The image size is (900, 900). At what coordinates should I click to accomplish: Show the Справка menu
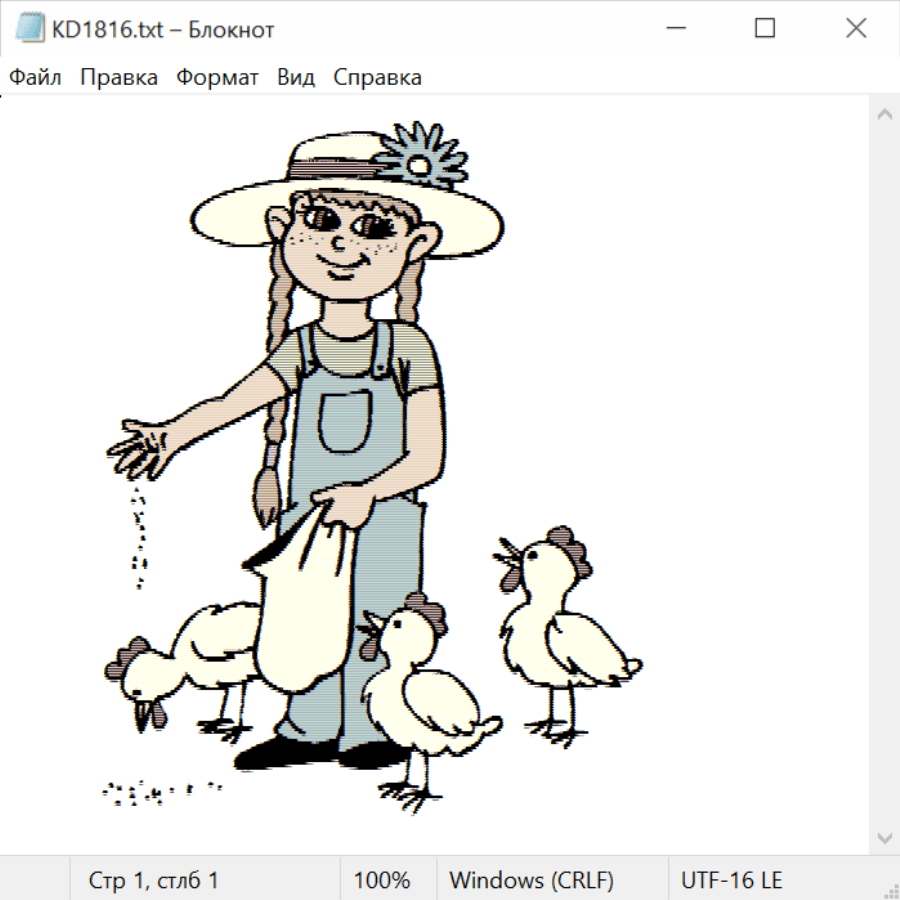pyautogui.click(x=377, y=77)
